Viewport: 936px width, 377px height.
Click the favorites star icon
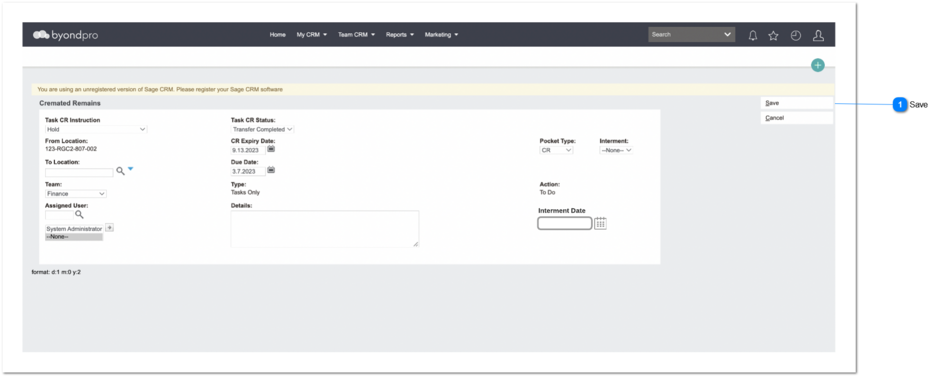(x=773, y=35)
